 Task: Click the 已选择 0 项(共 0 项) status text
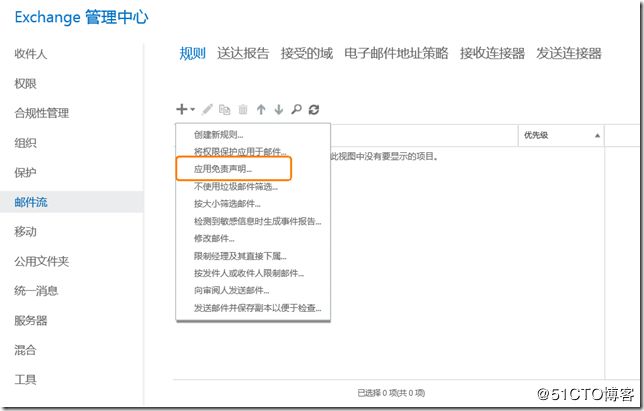(x=391, y=393)
